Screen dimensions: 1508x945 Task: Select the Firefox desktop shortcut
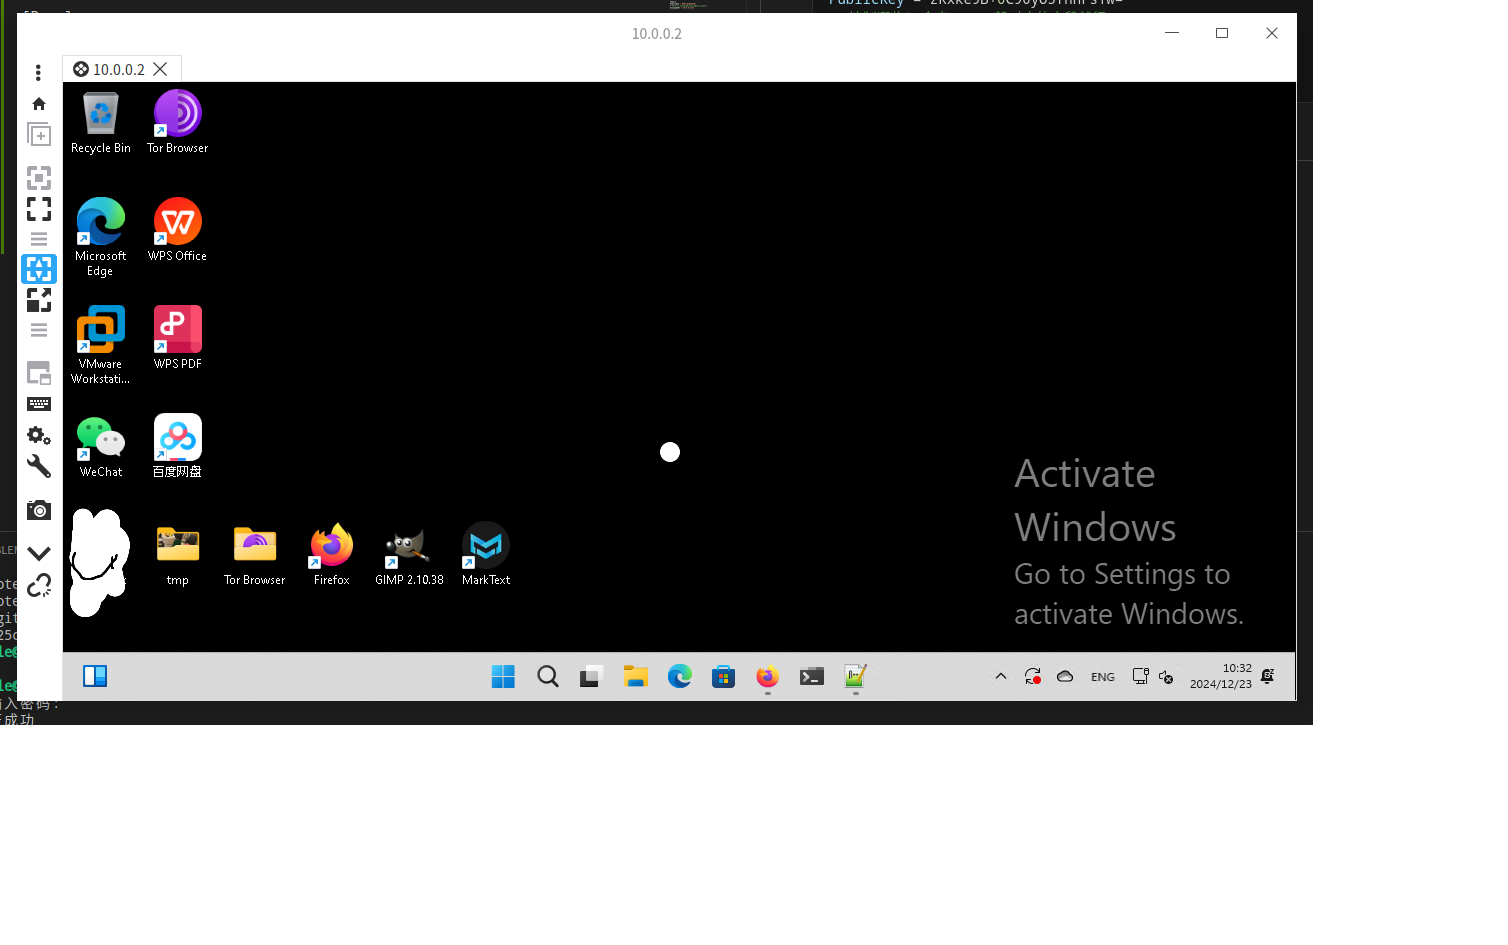(x=332, y=555)
